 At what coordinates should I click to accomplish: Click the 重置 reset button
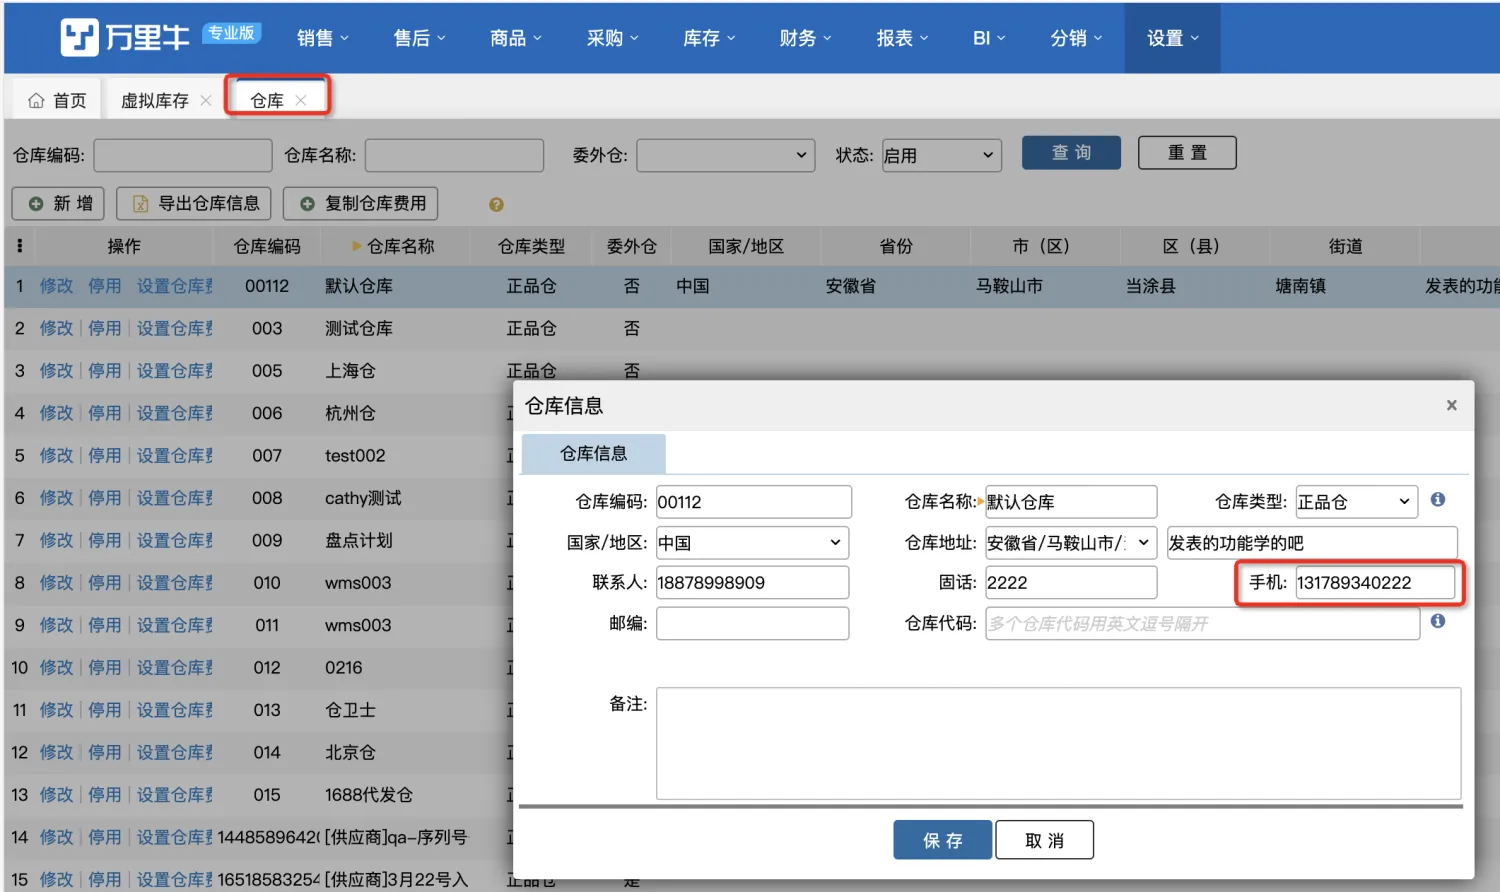(x=1187, y=153)
